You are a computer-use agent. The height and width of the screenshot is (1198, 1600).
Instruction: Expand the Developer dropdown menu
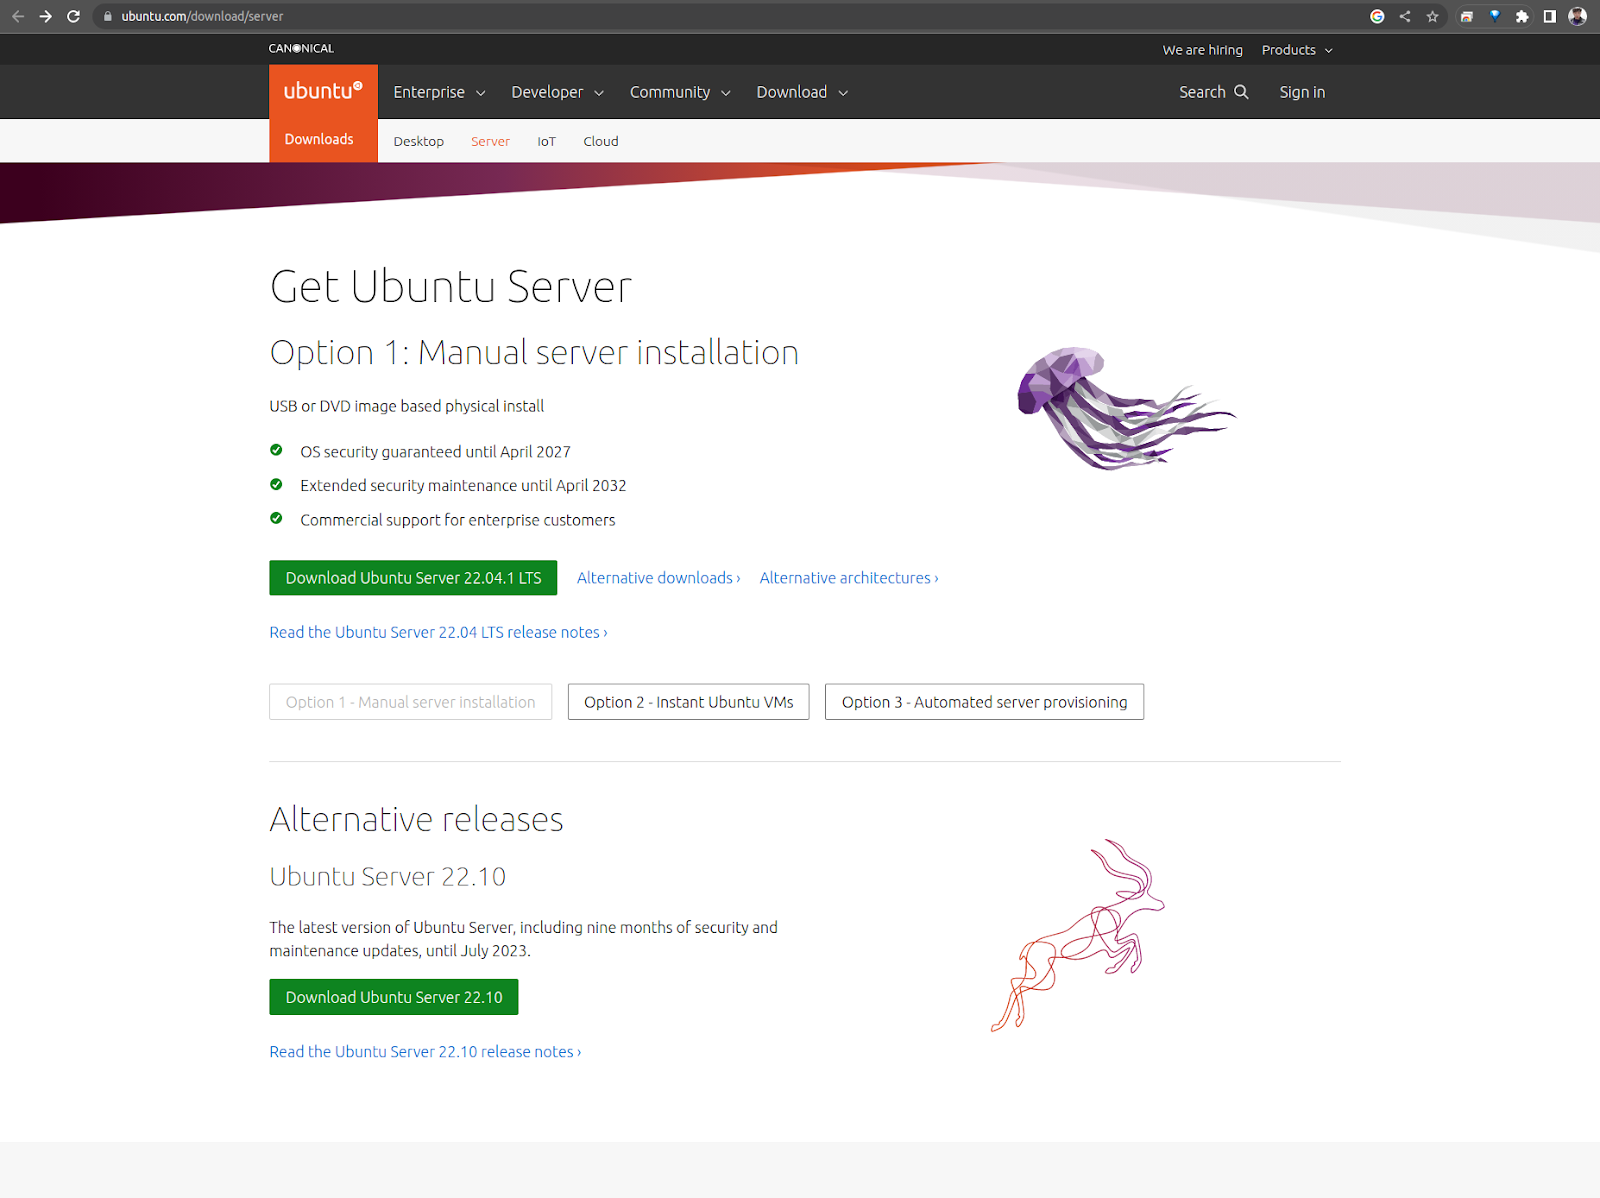click(x=557, y=92)
